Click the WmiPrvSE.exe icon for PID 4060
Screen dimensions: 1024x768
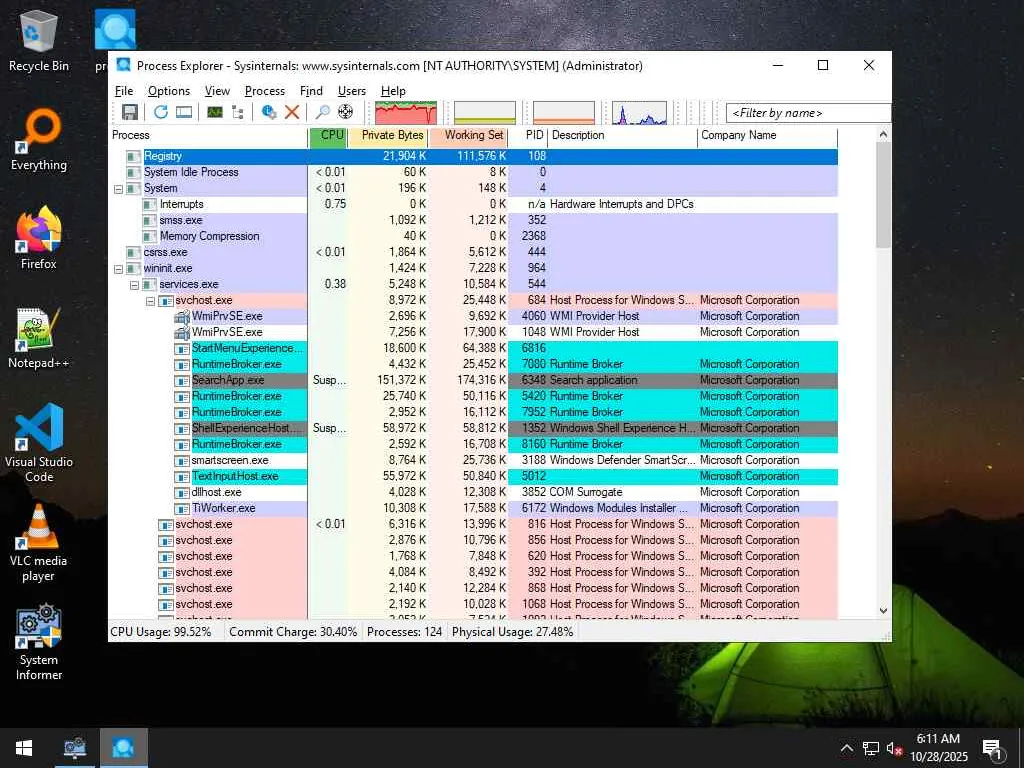[x=182, y=316]
